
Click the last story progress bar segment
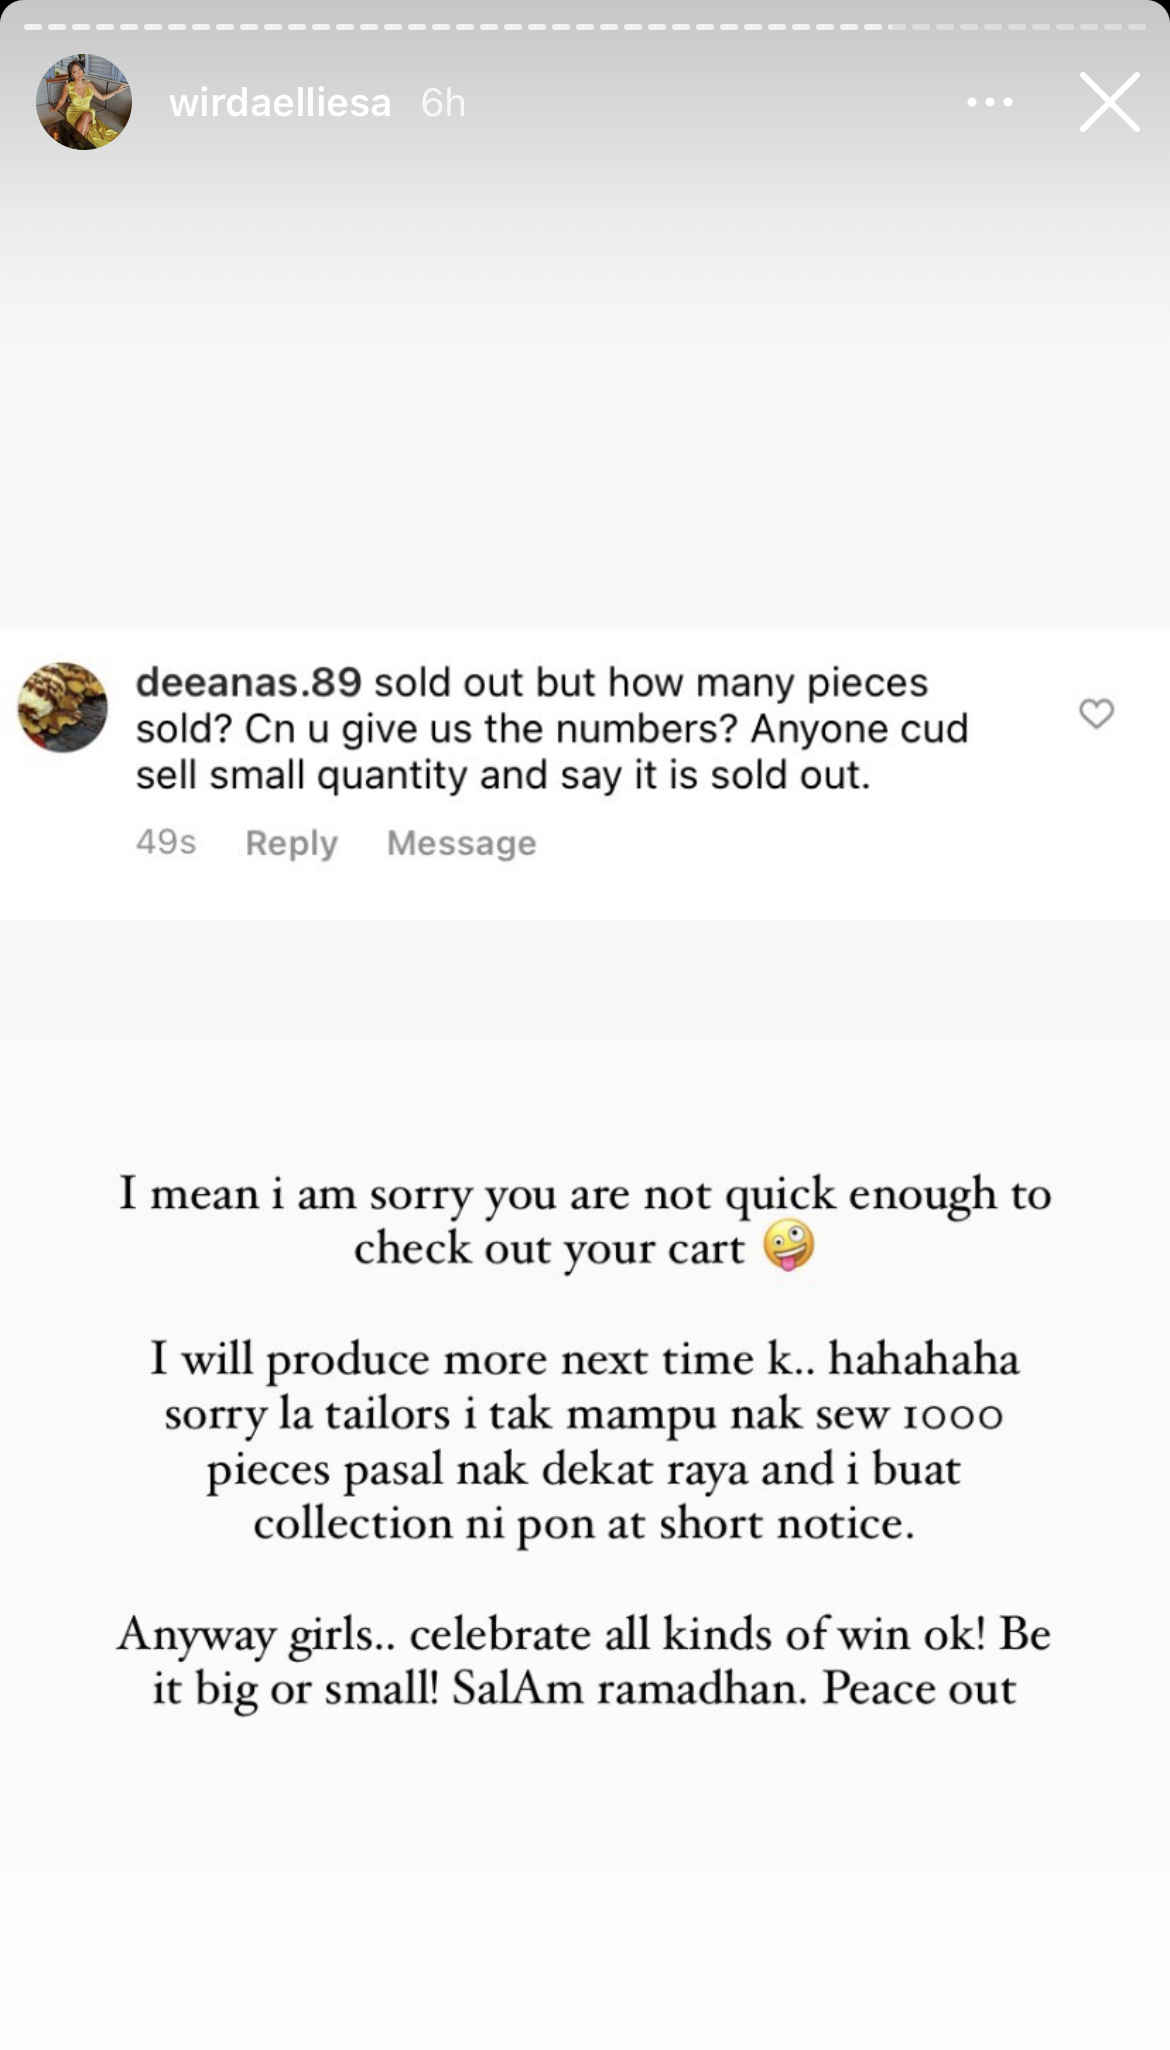coord(1135,27)
